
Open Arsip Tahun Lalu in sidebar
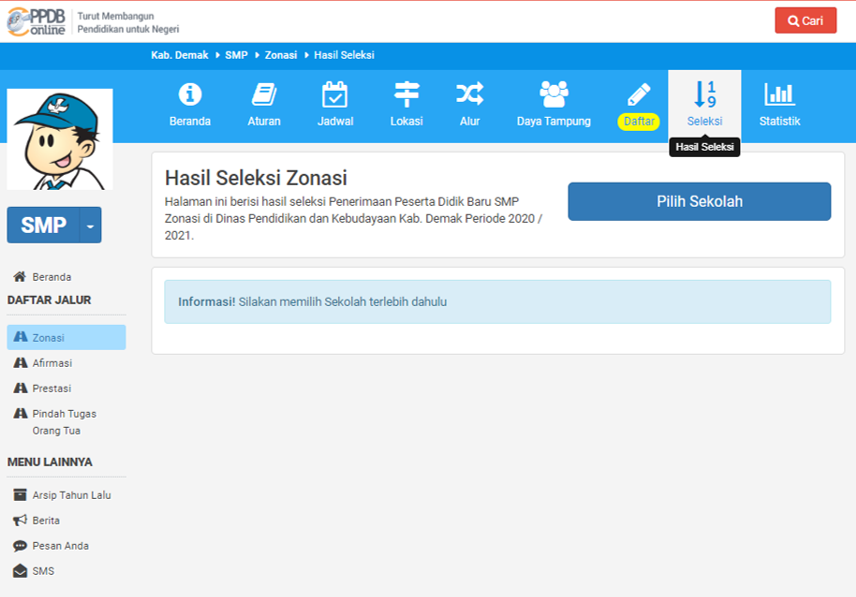pyautogui.click(x=71, y=495)
